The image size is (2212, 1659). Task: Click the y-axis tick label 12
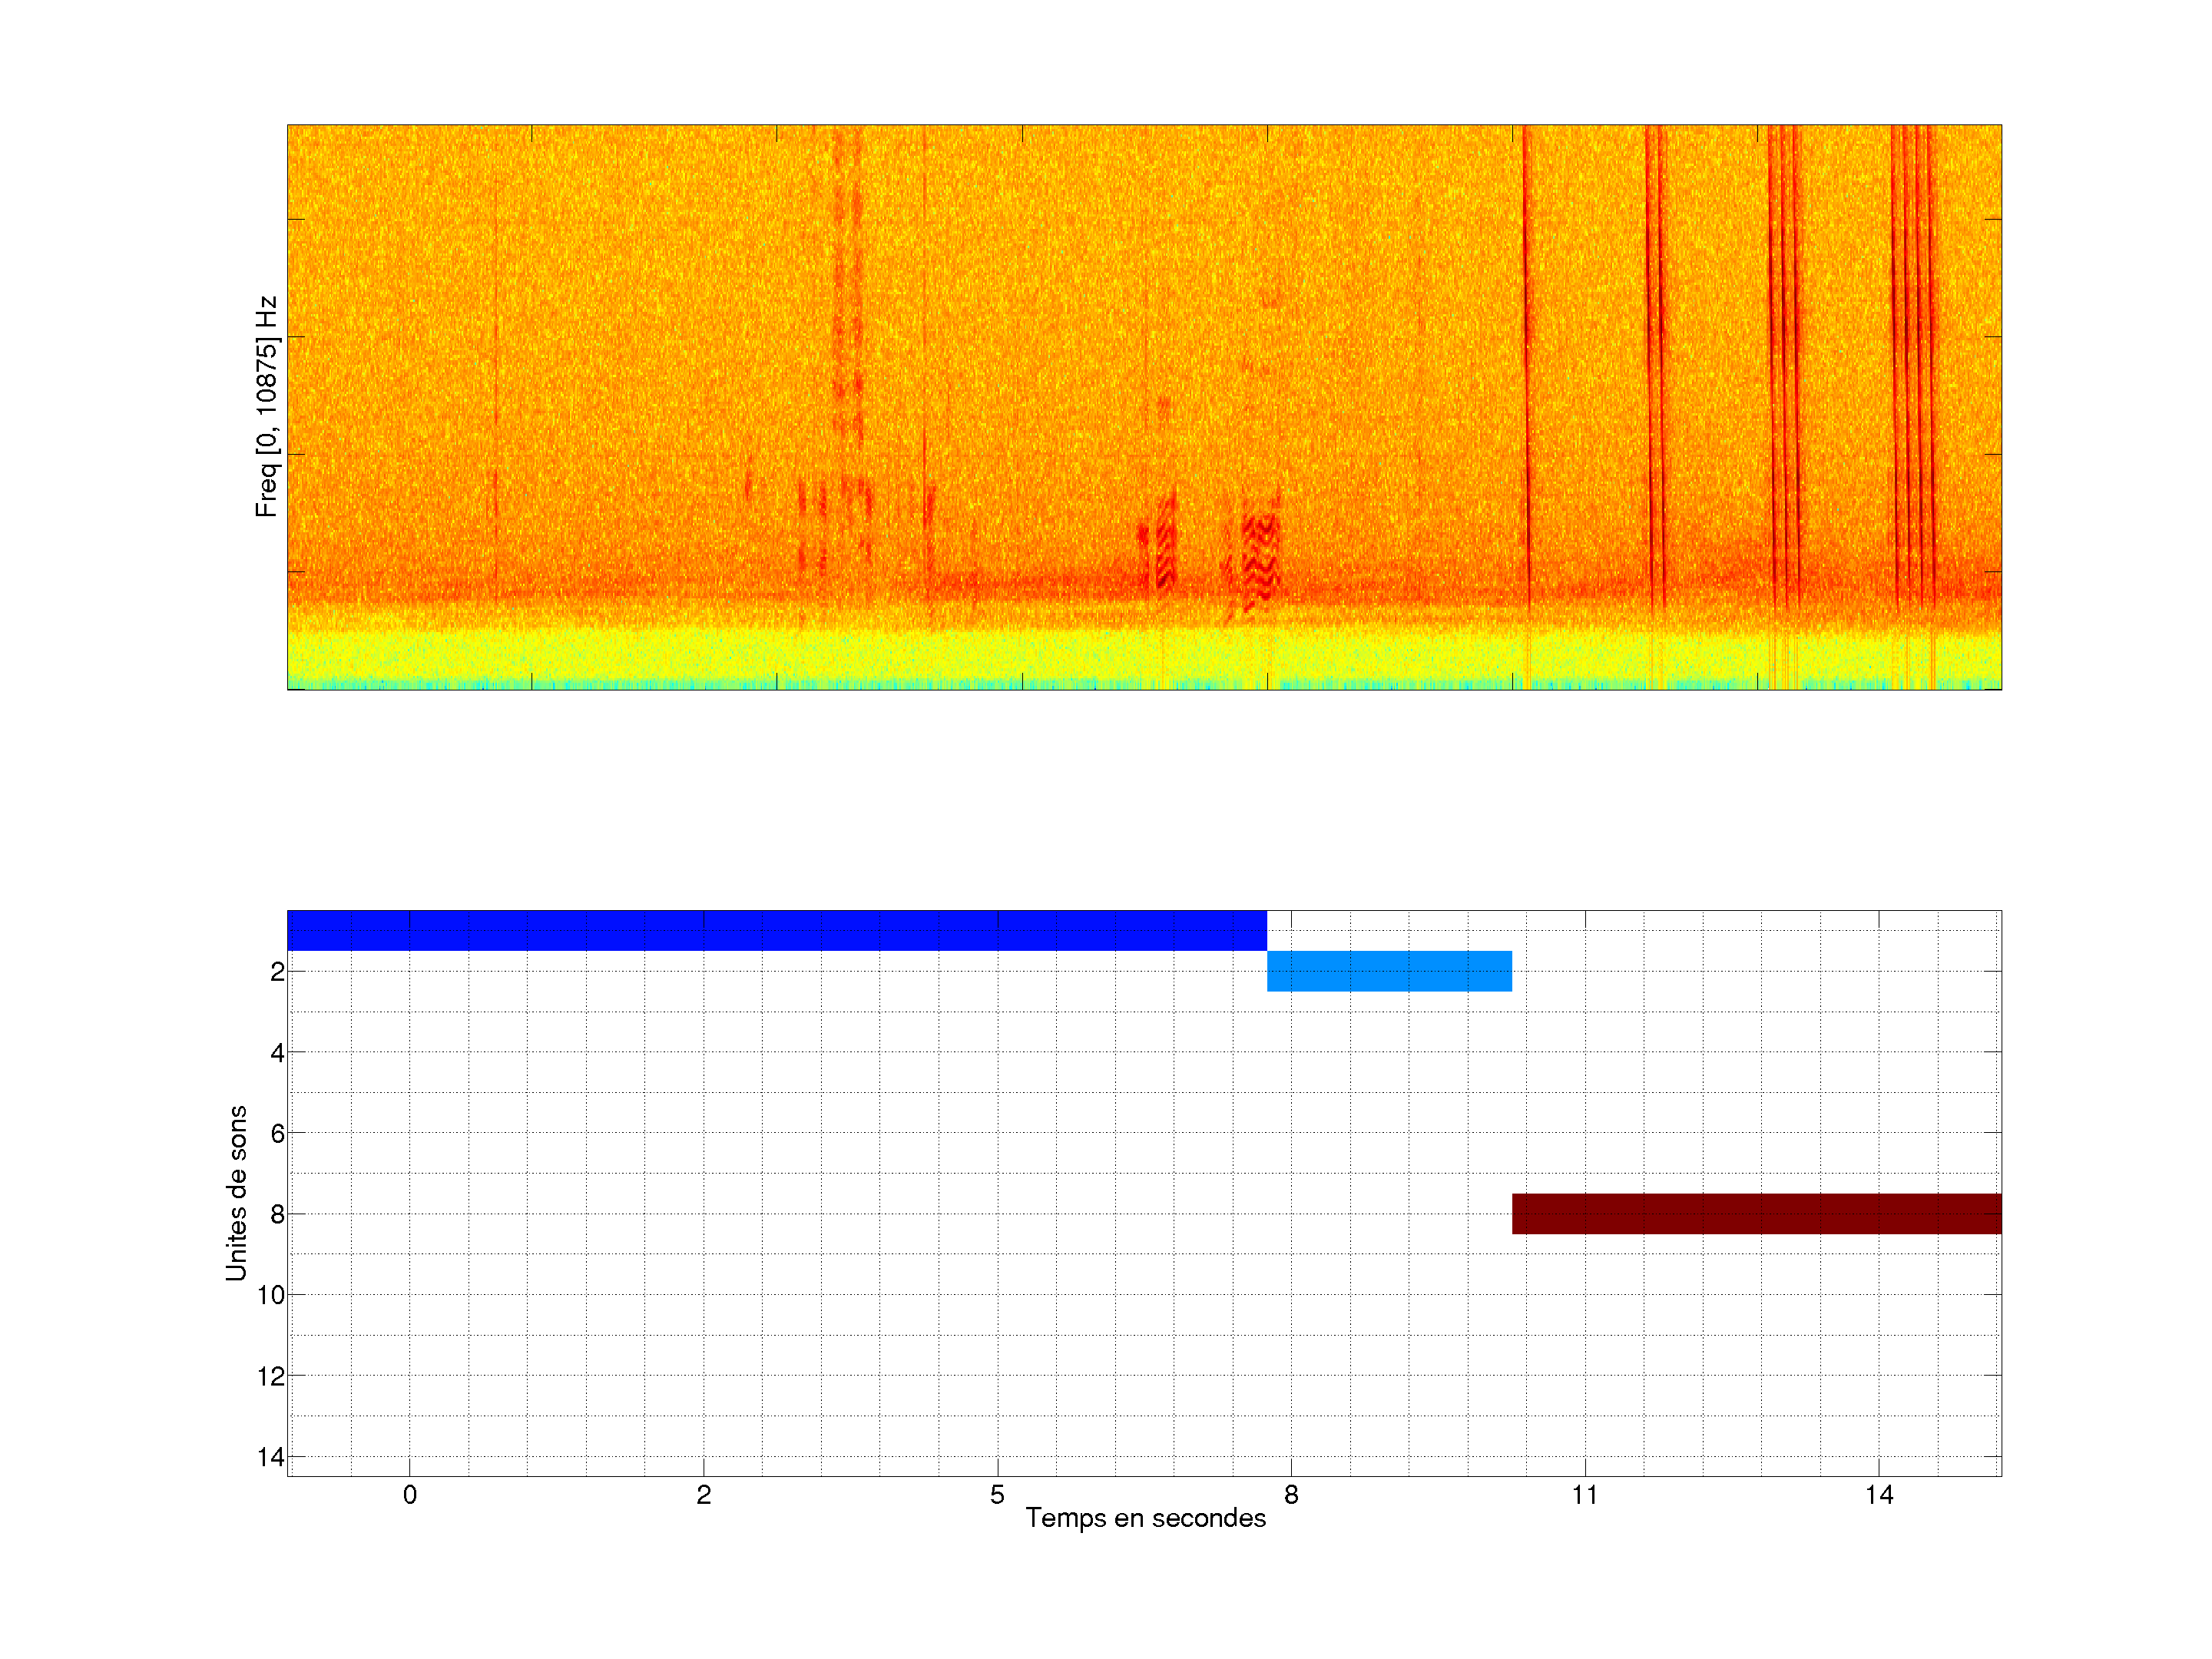pos(271,1376)
